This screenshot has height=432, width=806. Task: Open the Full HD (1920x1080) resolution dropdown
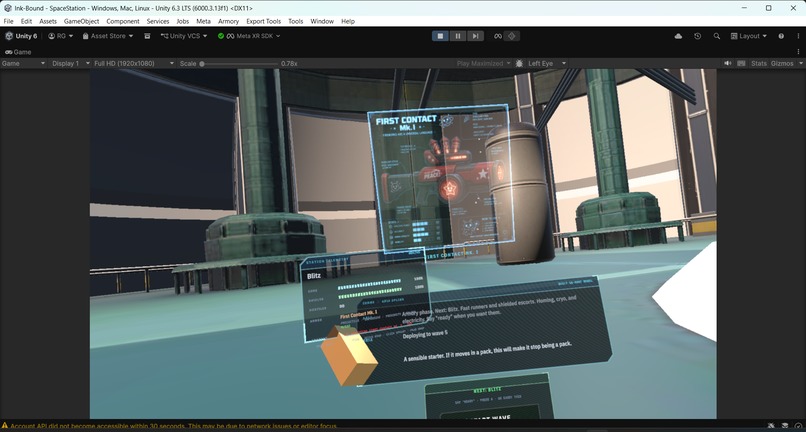click(134, 63)
